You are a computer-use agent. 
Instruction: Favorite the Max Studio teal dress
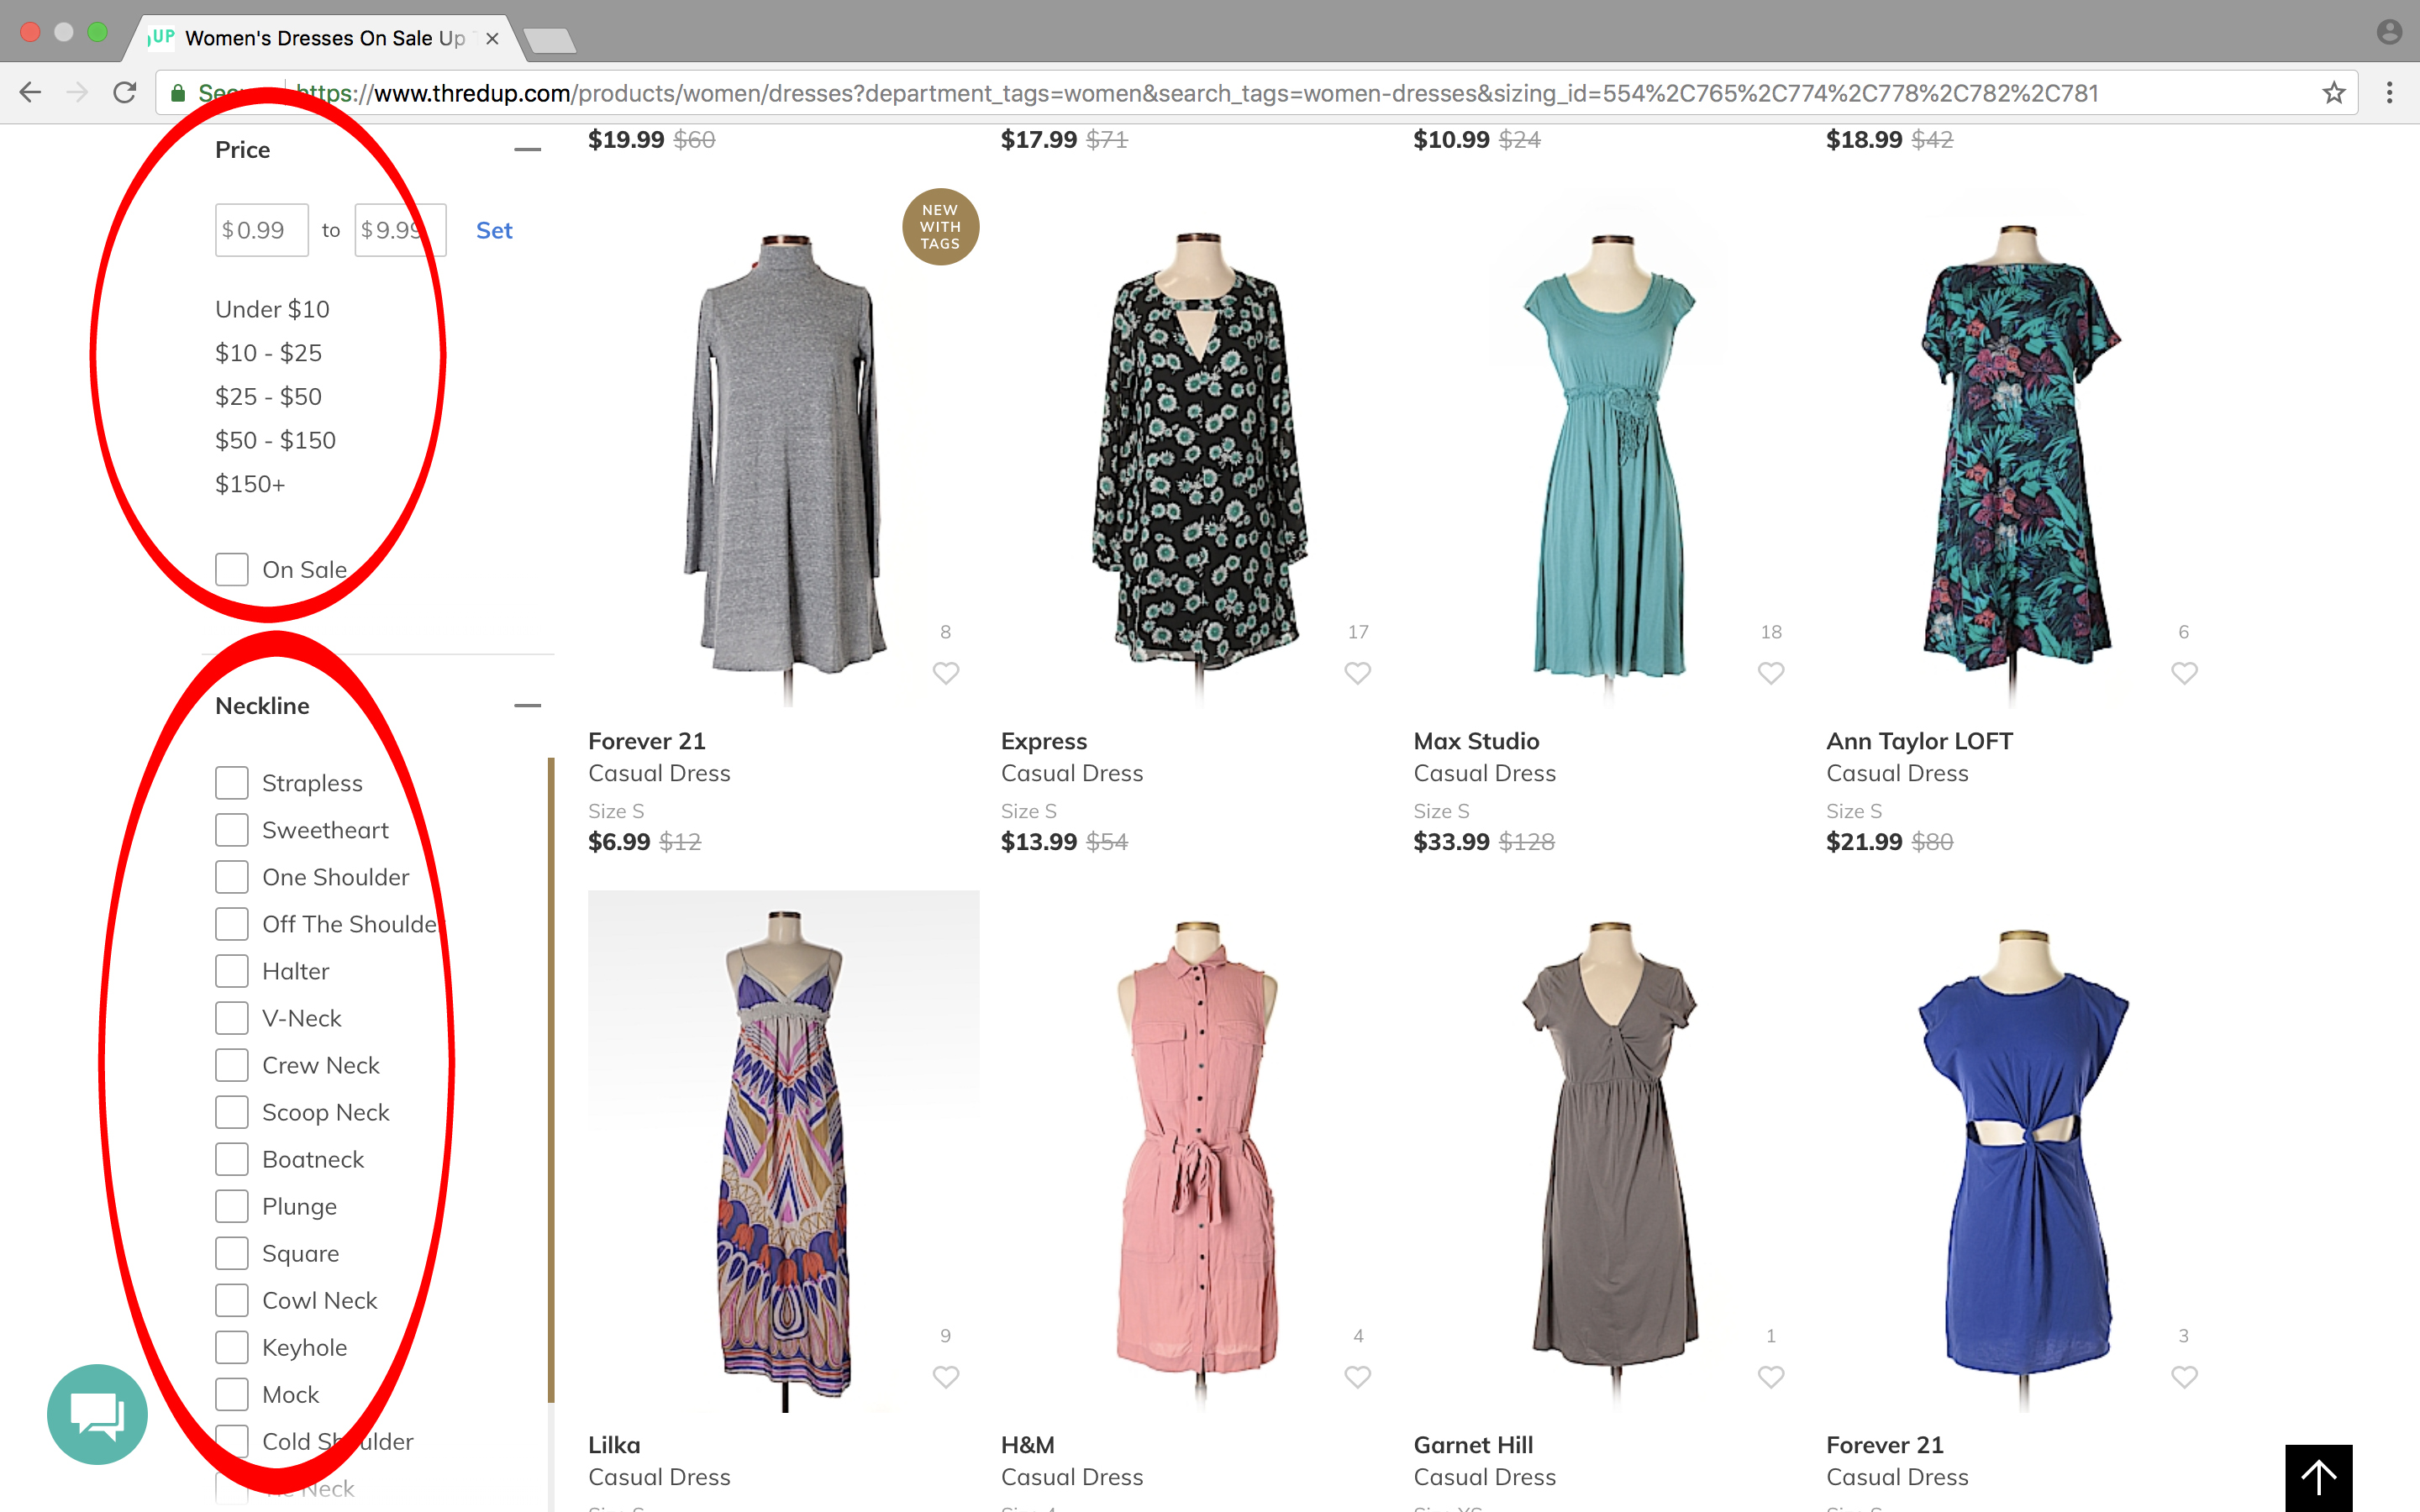pyautogui.click(x=1770, y=673)
